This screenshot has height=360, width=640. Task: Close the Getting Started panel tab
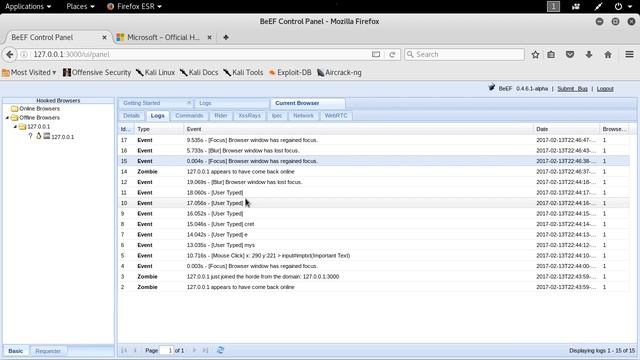tap(189, 103)
